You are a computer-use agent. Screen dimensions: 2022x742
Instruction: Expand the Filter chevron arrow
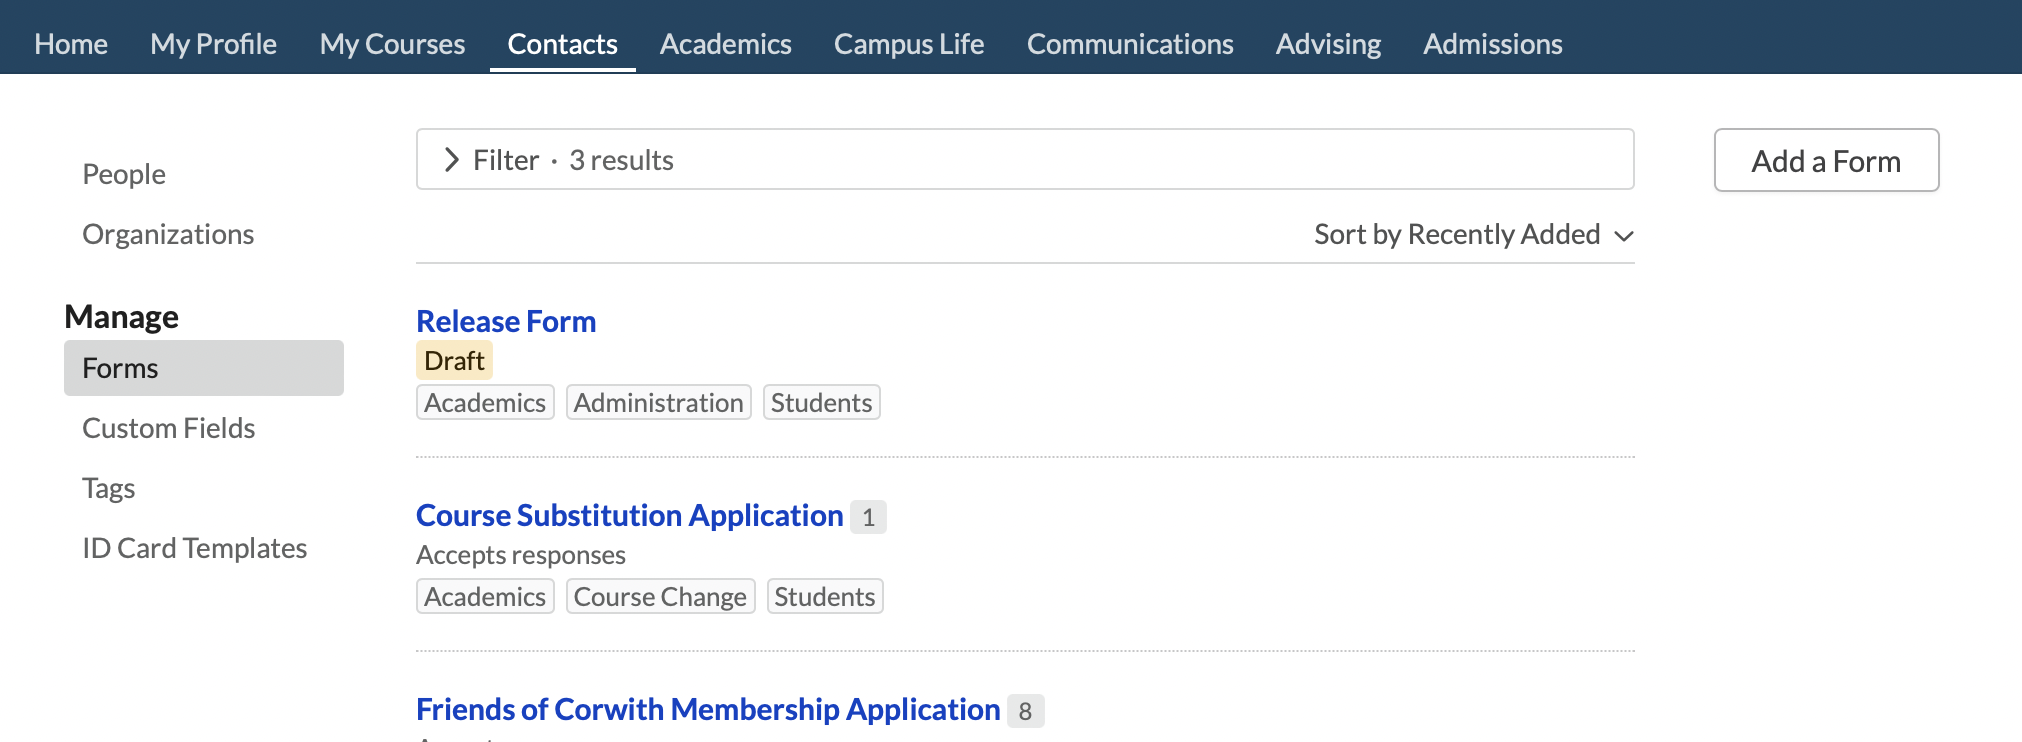[452, 160]
